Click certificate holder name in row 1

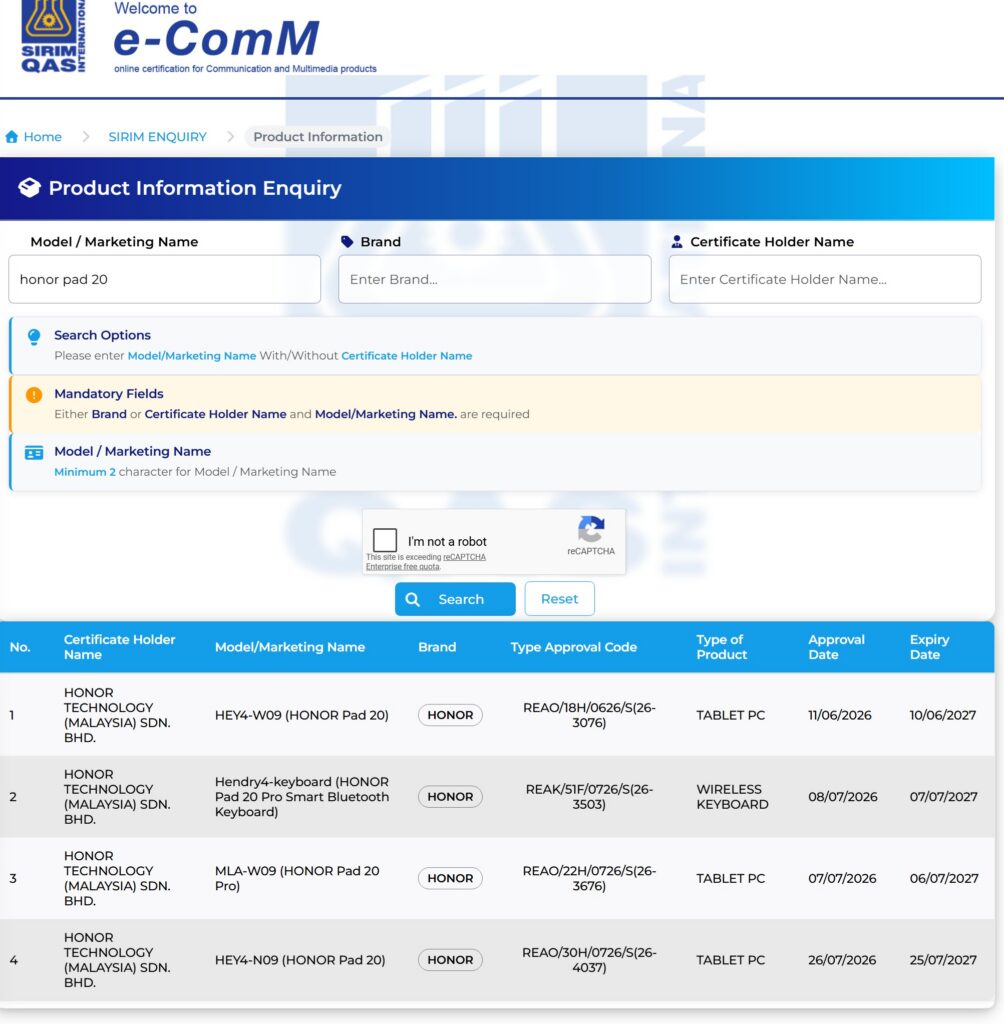[x=117, y=715]
